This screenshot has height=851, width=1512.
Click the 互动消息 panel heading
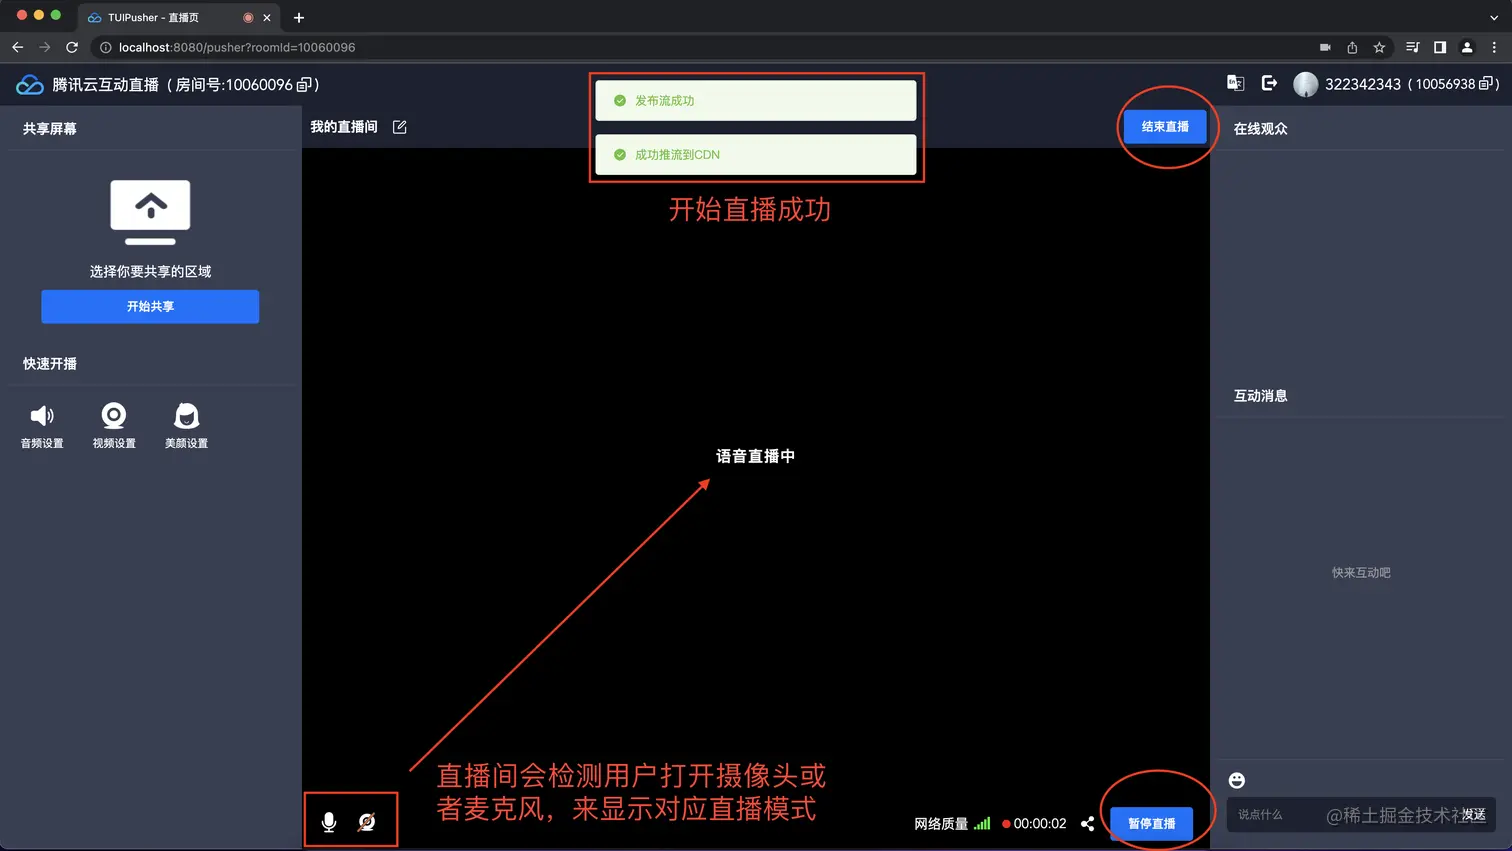[1260, 396]
